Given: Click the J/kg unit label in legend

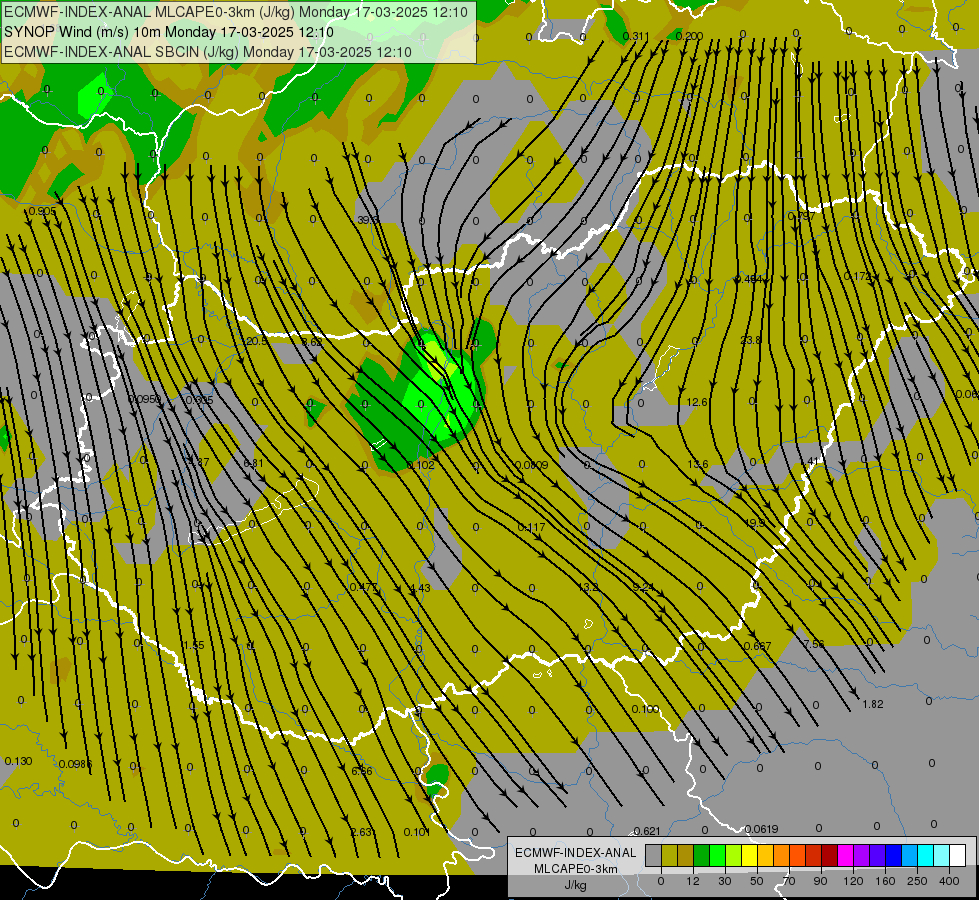Looking at the screenshot, I should (575, 885).
